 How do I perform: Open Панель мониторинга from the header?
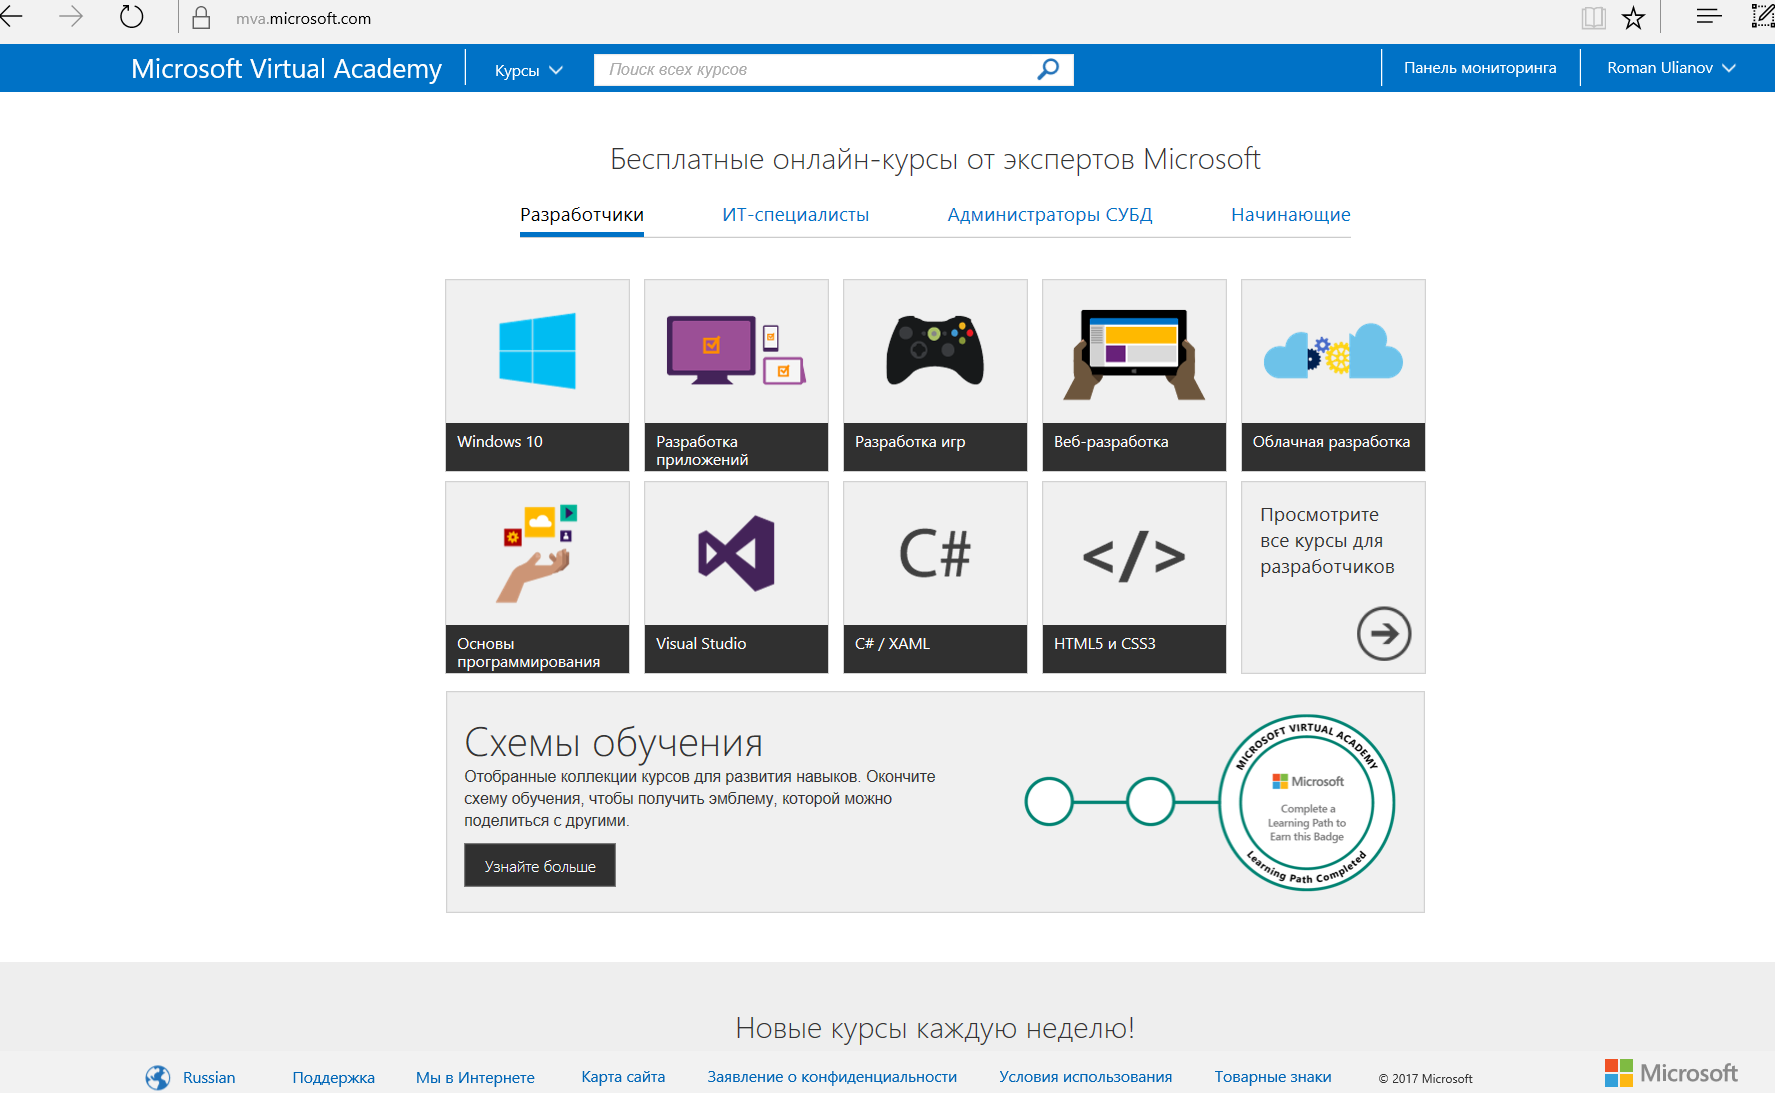click(x=1480, y=68)
